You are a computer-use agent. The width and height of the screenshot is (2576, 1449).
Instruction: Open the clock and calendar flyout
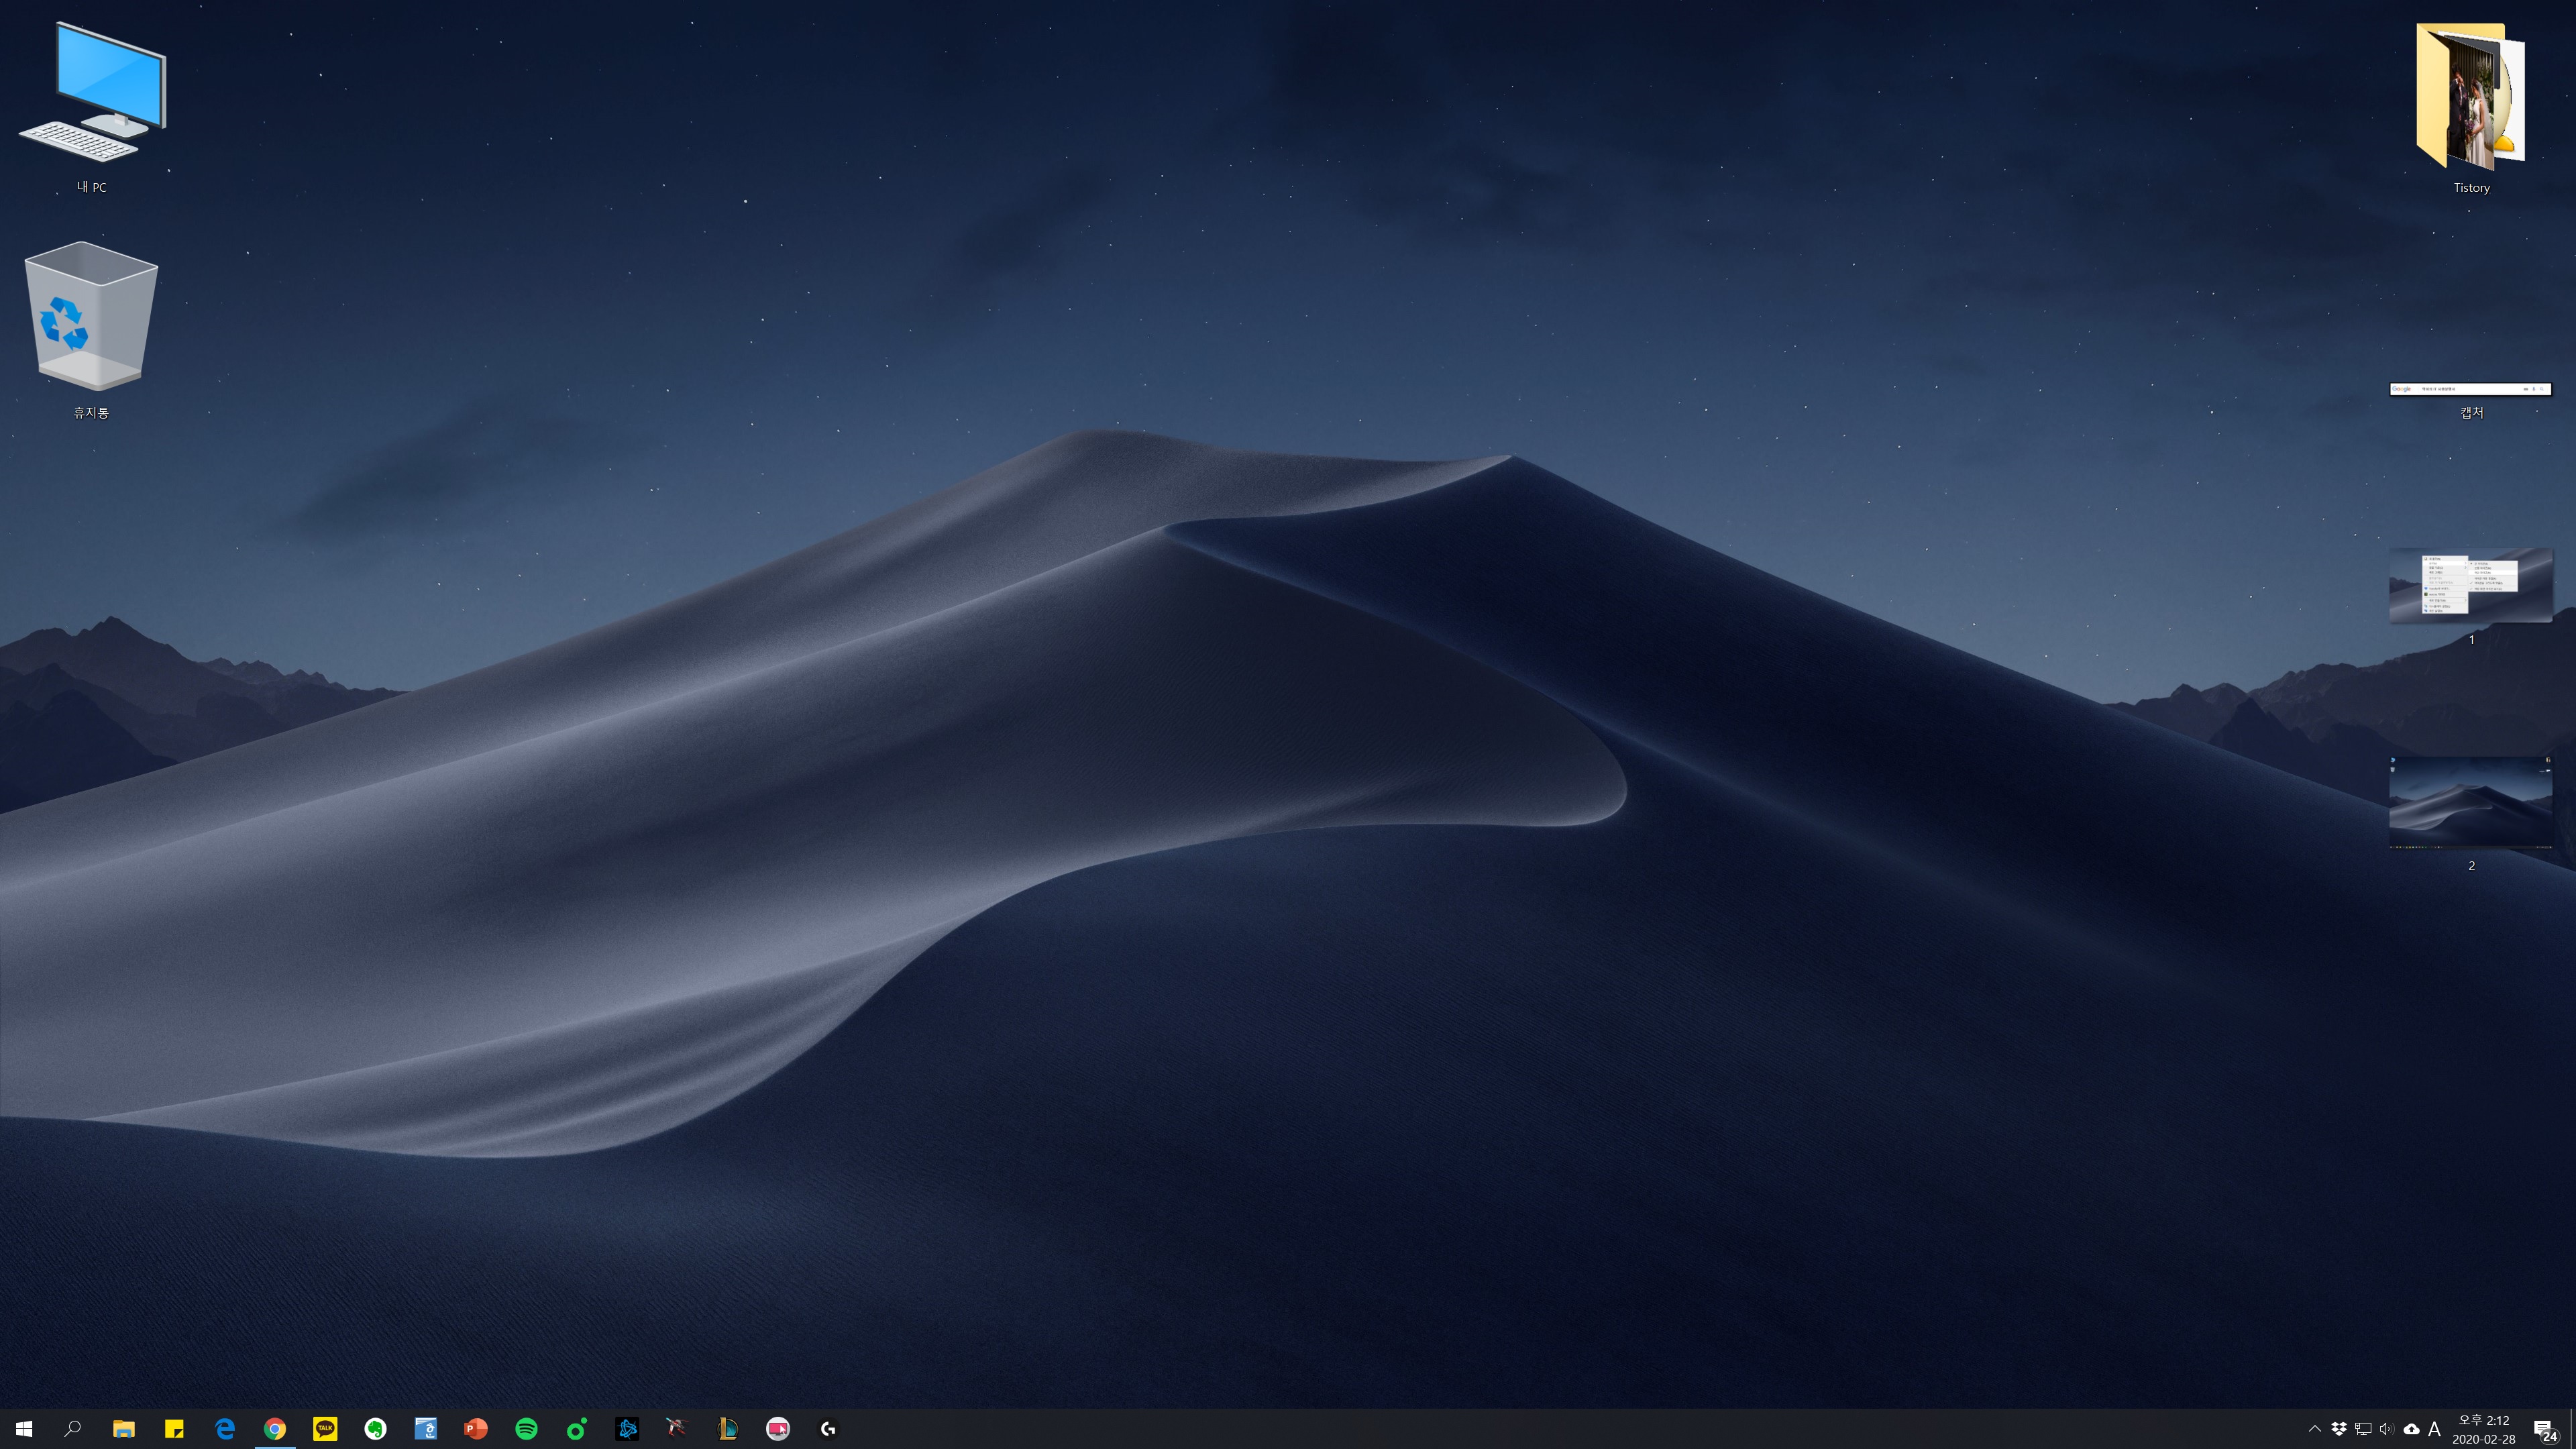[2484, 1428]
